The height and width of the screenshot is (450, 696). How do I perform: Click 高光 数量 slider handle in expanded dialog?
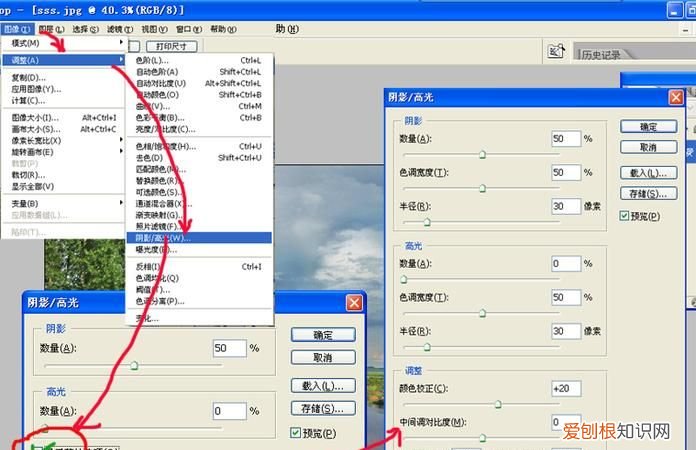click(x=403, y=279)
